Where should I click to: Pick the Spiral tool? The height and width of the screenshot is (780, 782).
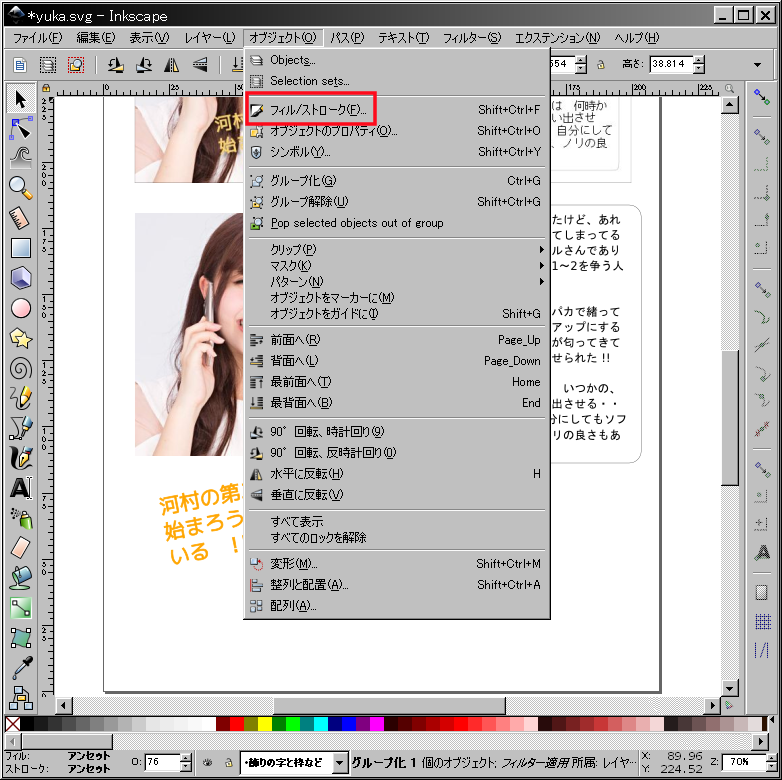point(20,369)
